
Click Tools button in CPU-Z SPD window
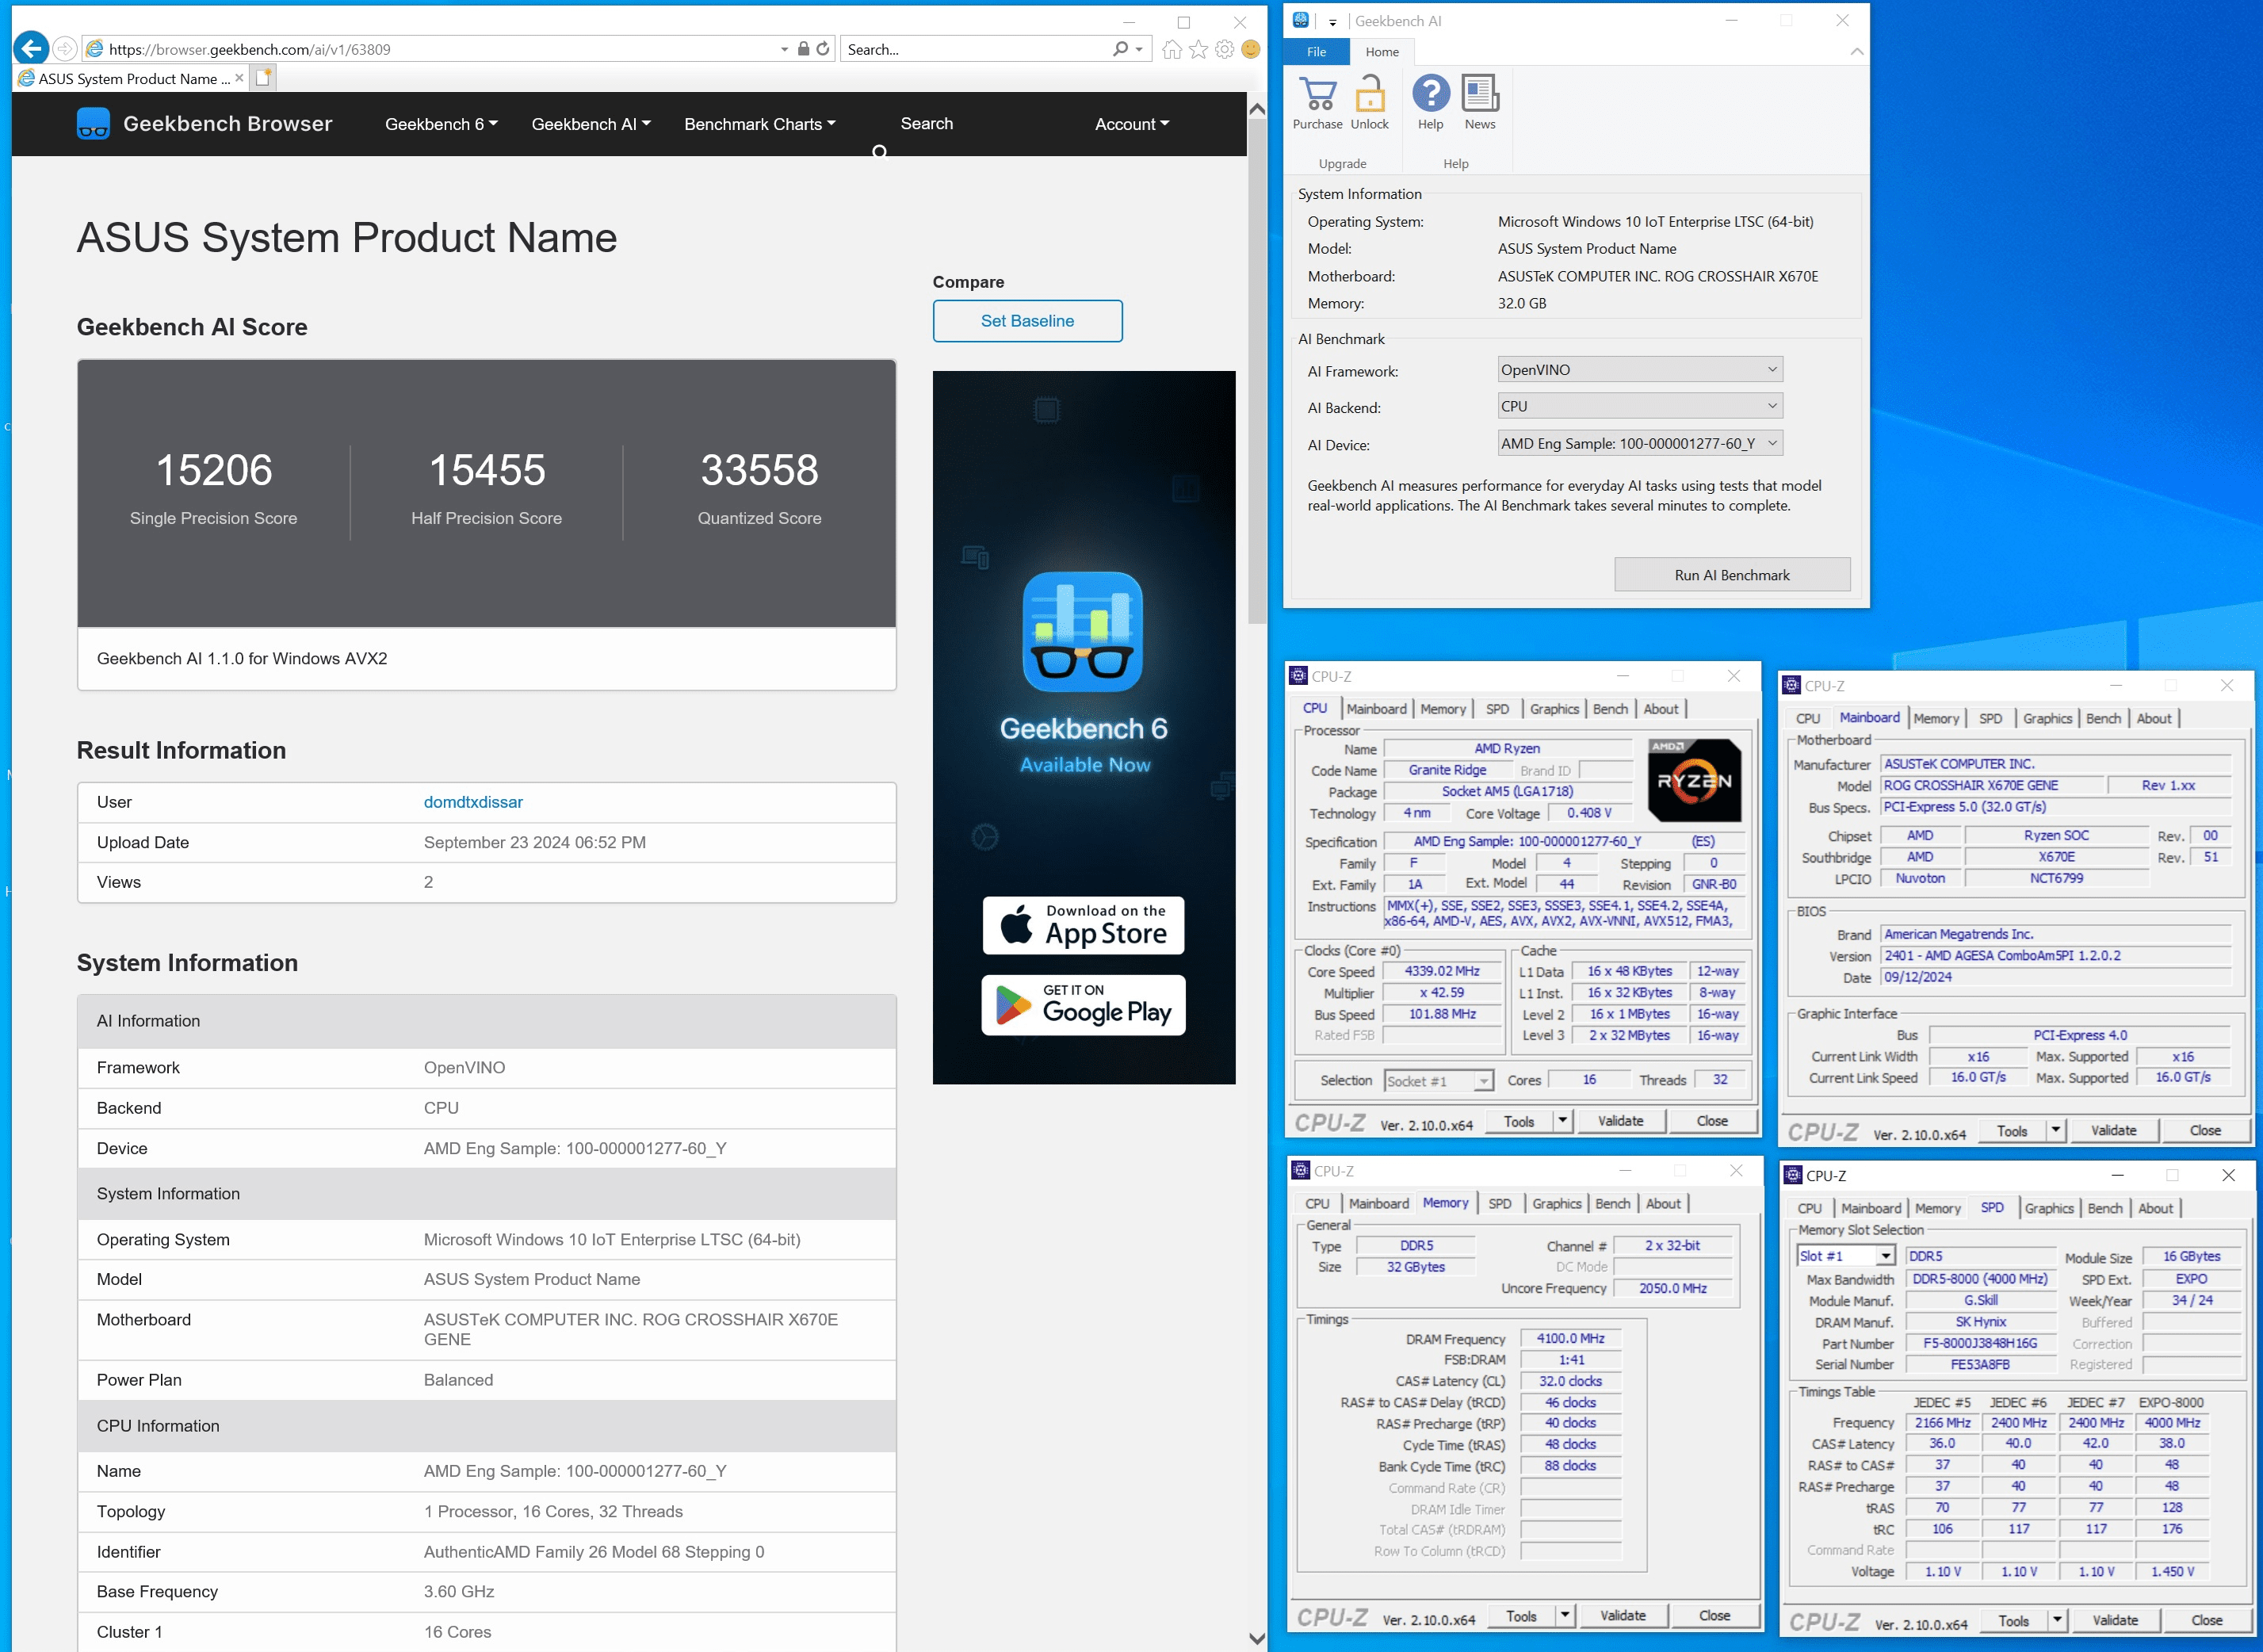(x=2013, y=1621)
